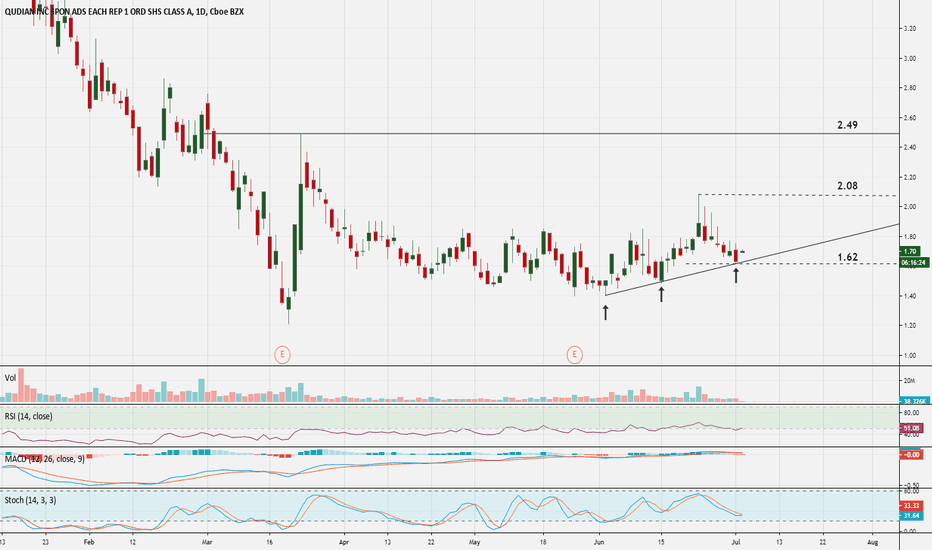
Task: Select the dashed horizontal line at 2.08
Action: pos(796,195)
